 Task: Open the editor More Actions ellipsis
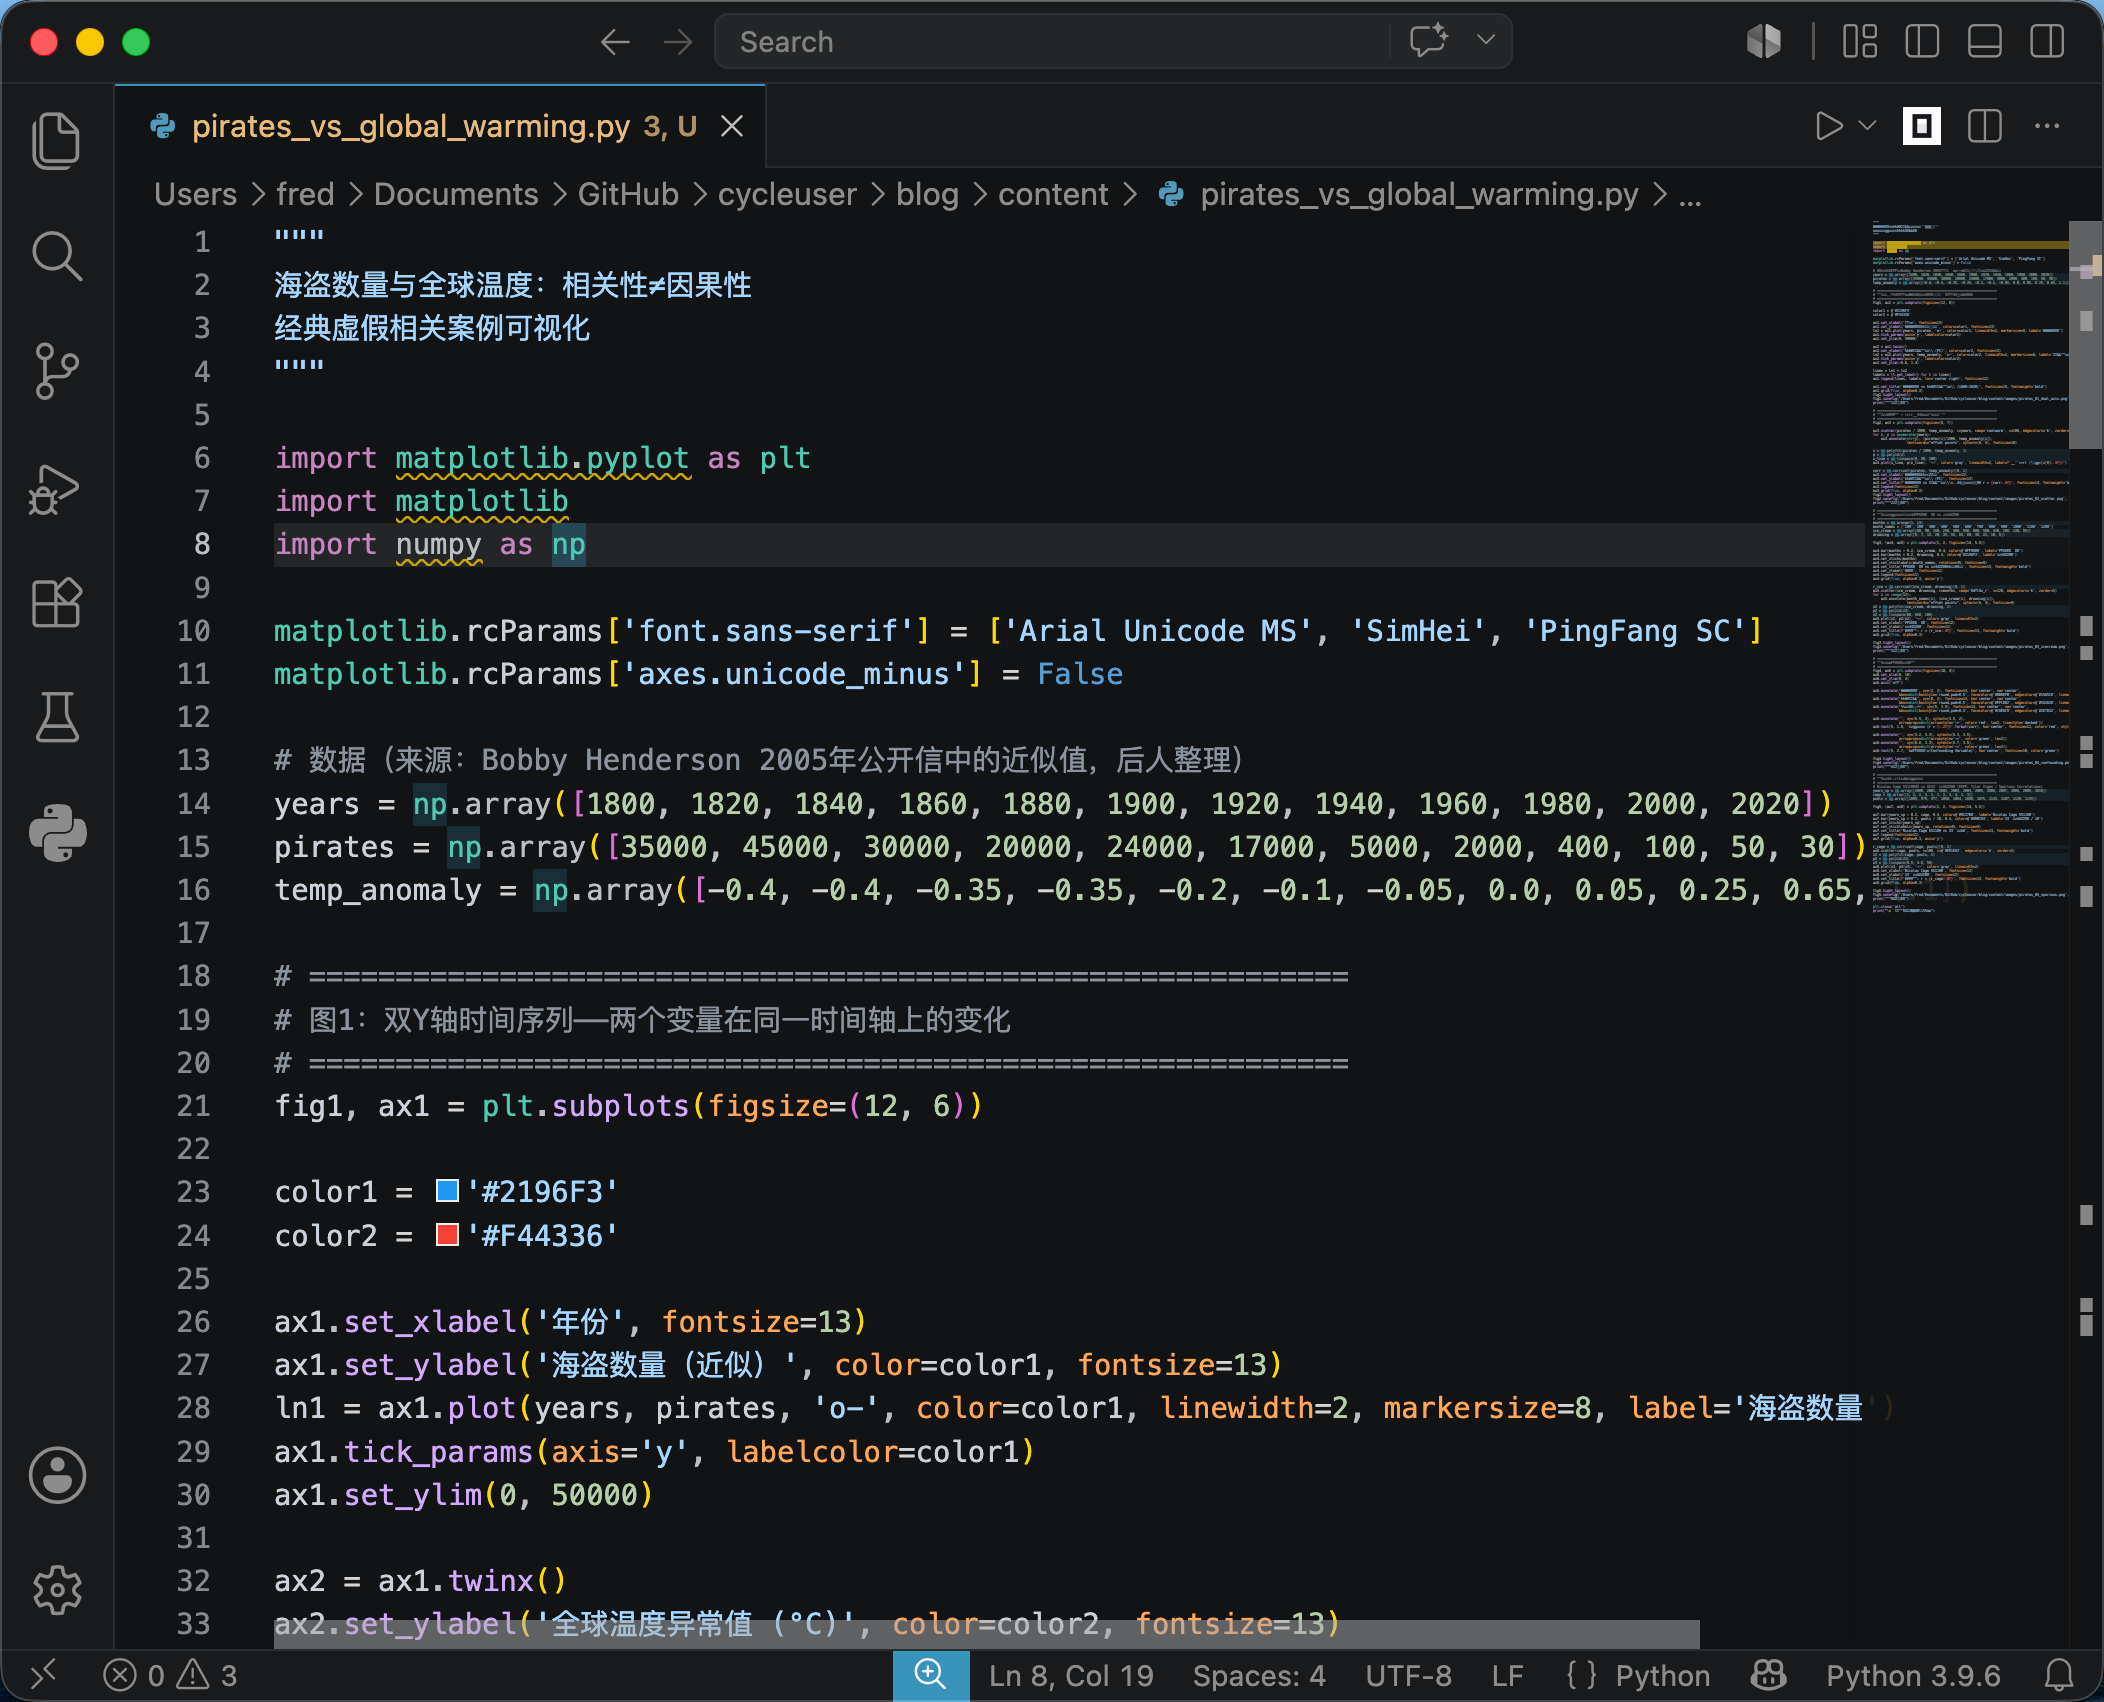2047,126
